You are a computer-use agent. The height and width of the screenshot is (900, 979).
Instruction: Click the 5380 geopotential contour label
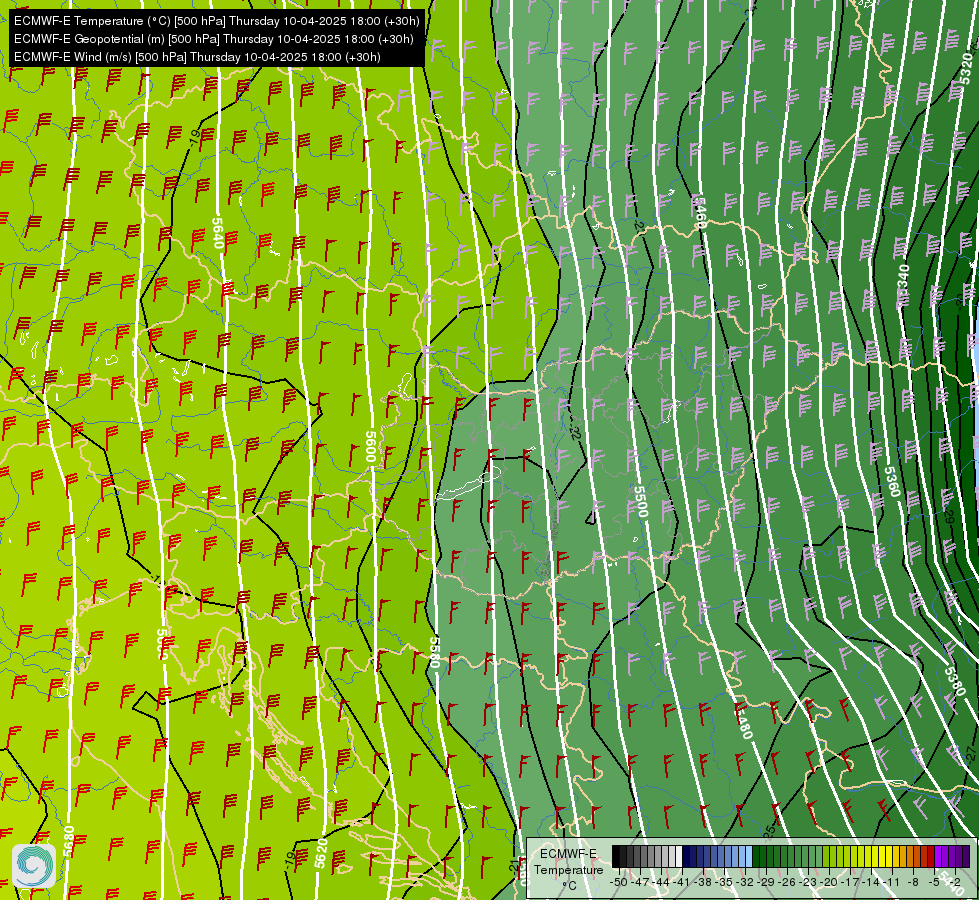coord(954,681)
